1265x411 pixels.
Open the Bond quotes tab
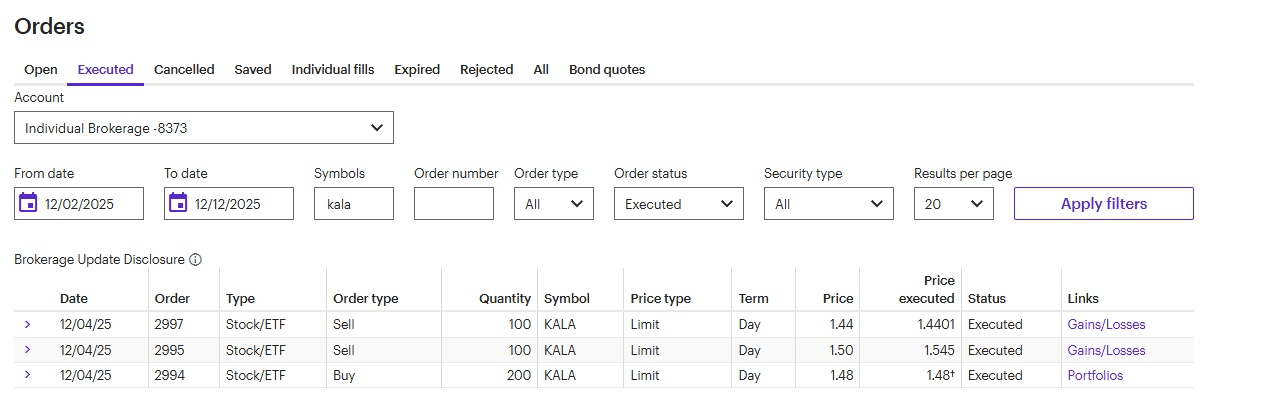click(607, 70)
